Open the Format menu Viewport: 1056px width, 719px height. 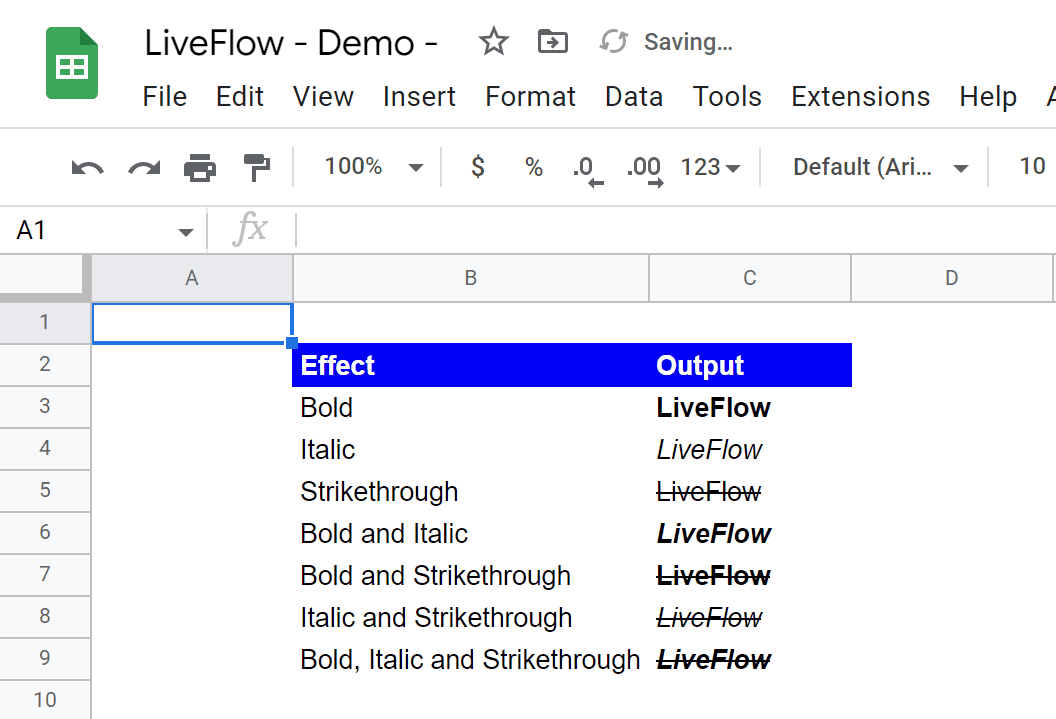coord(530,96)
